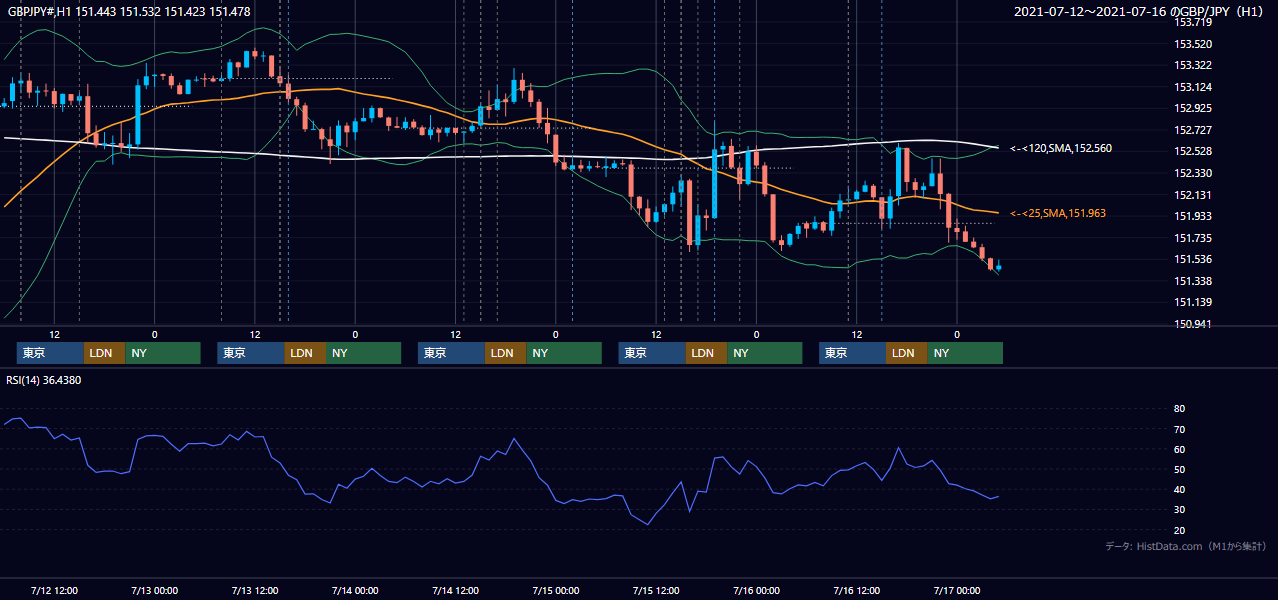Click the 7/14 00:00 time axis label
1278x600 pixels.
pyautogui.click(x=355, y=590)
